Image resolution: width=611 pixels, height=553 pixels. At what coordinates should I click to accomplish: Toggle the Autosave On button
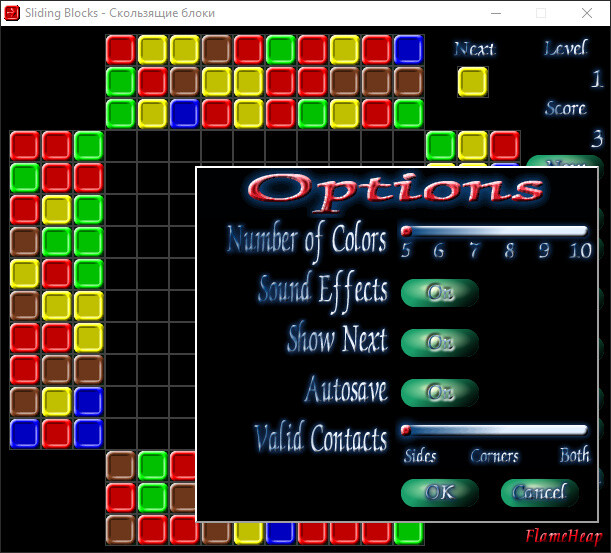[x=440, y=392]
